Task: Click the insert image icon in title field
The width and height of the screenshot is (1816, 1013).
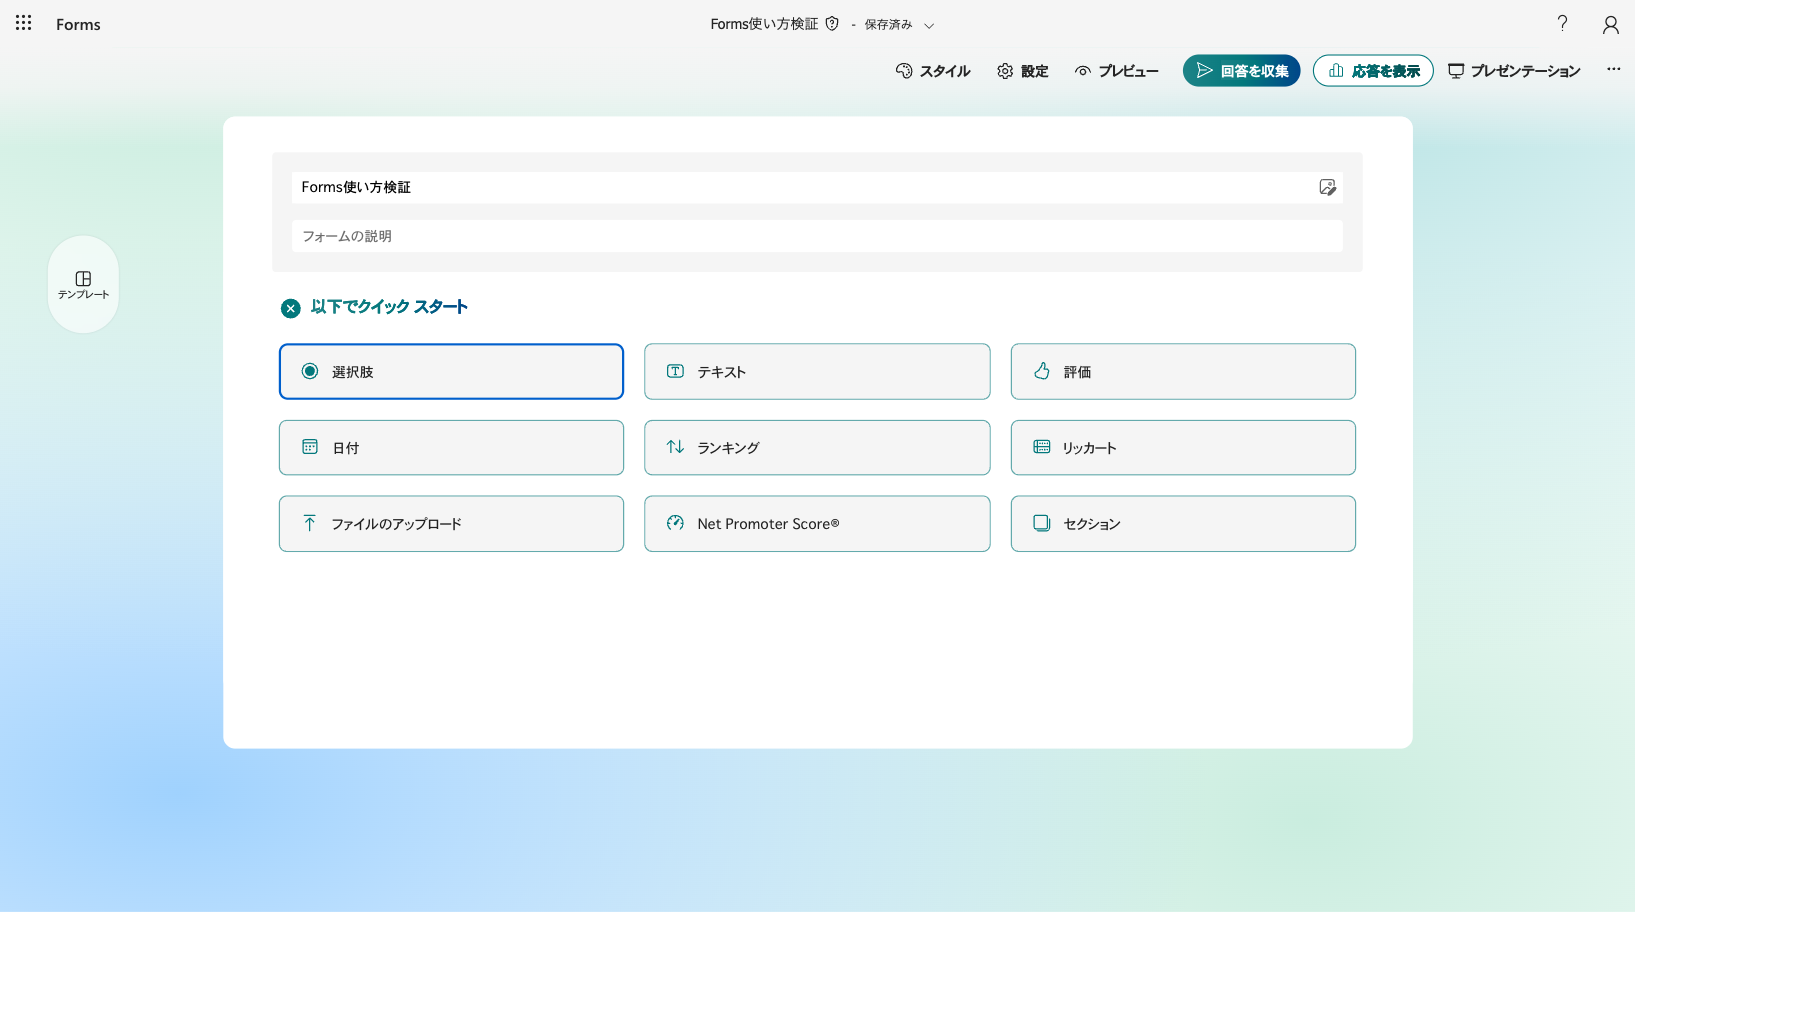Action: pos(1327,187)
